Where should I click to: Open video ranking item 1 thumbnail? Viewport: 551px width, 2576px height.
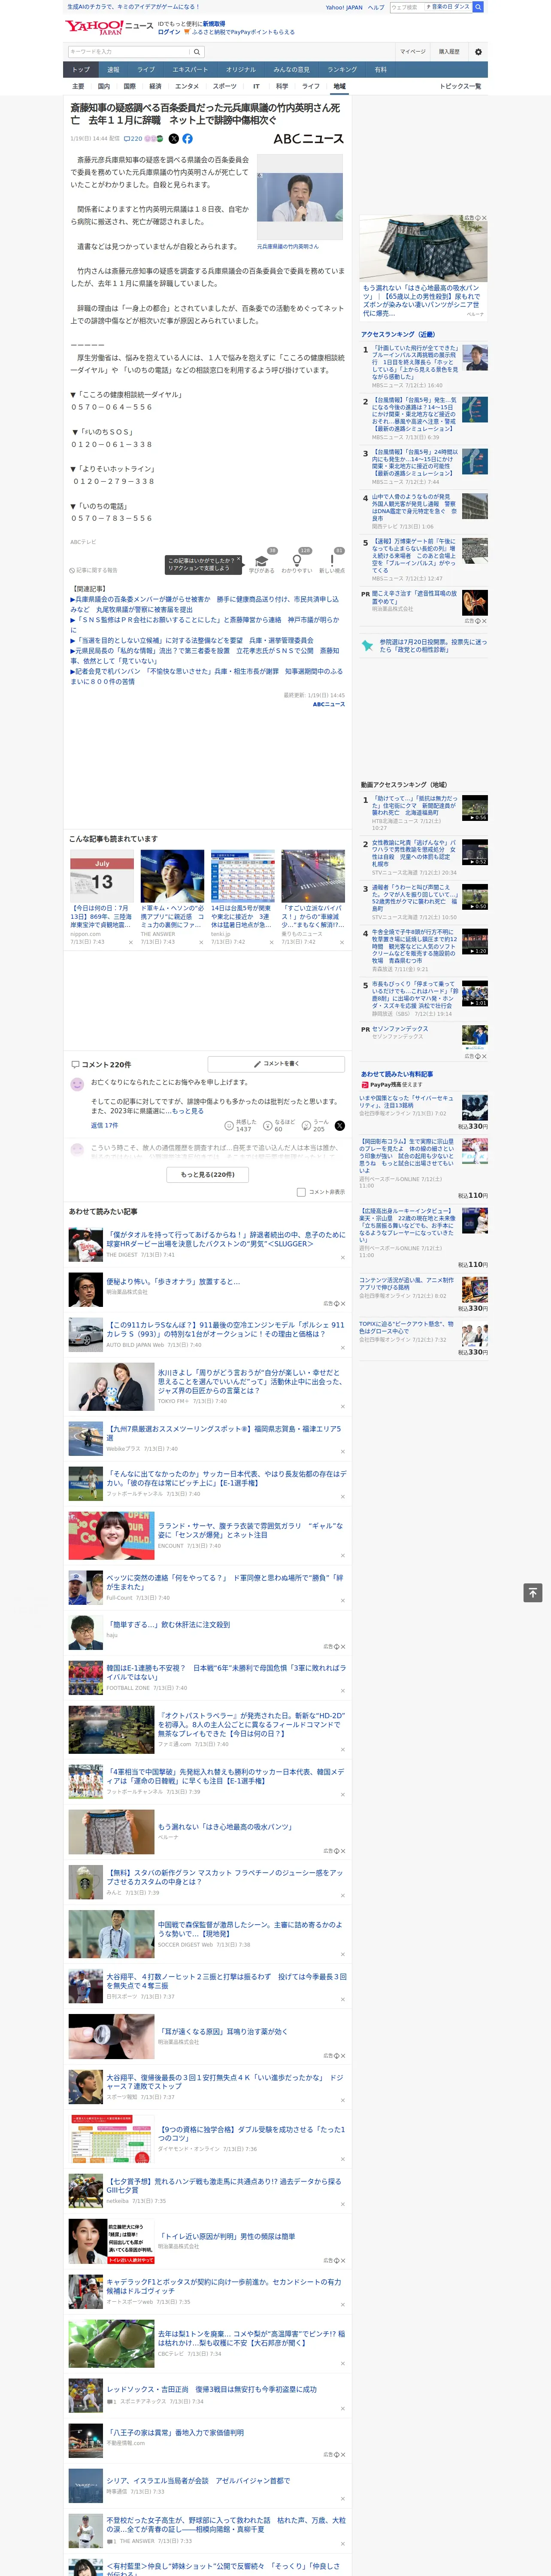[475, 808]
